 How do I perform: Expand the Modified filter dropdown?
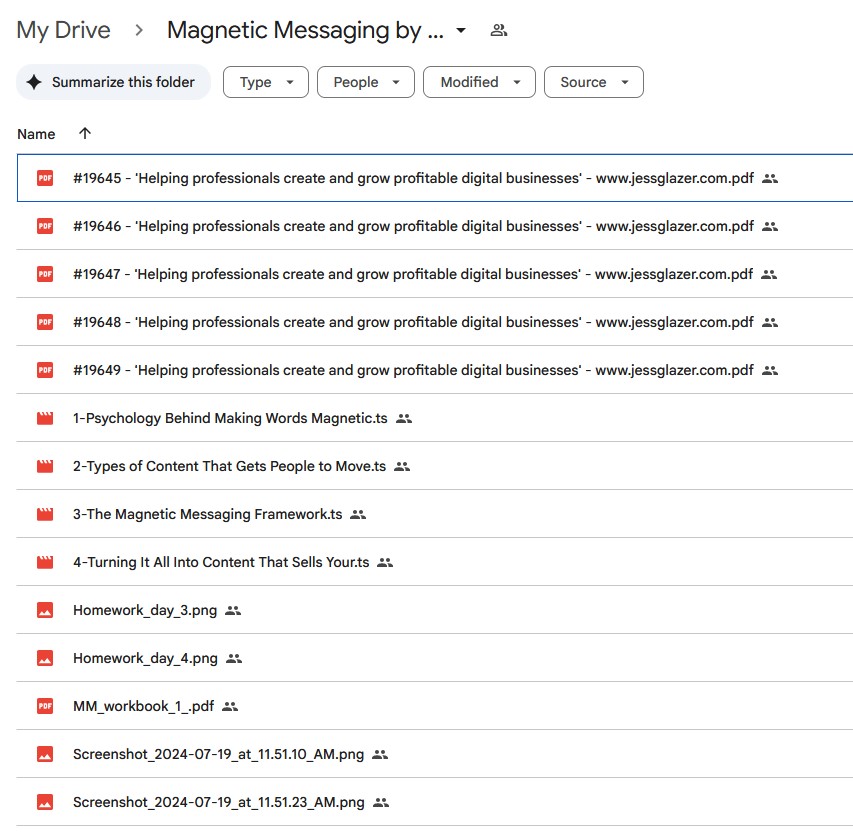pos(479,82)
